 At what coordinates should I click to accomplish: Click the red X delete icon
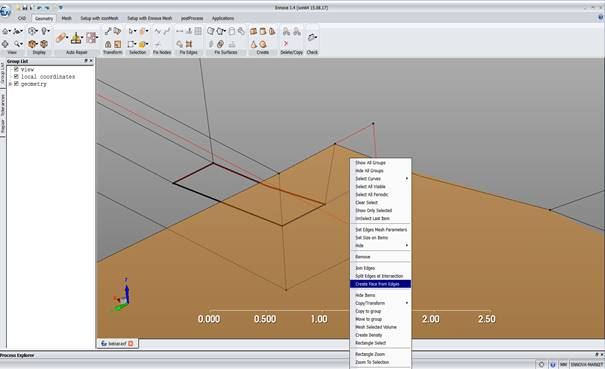point(286,44)
